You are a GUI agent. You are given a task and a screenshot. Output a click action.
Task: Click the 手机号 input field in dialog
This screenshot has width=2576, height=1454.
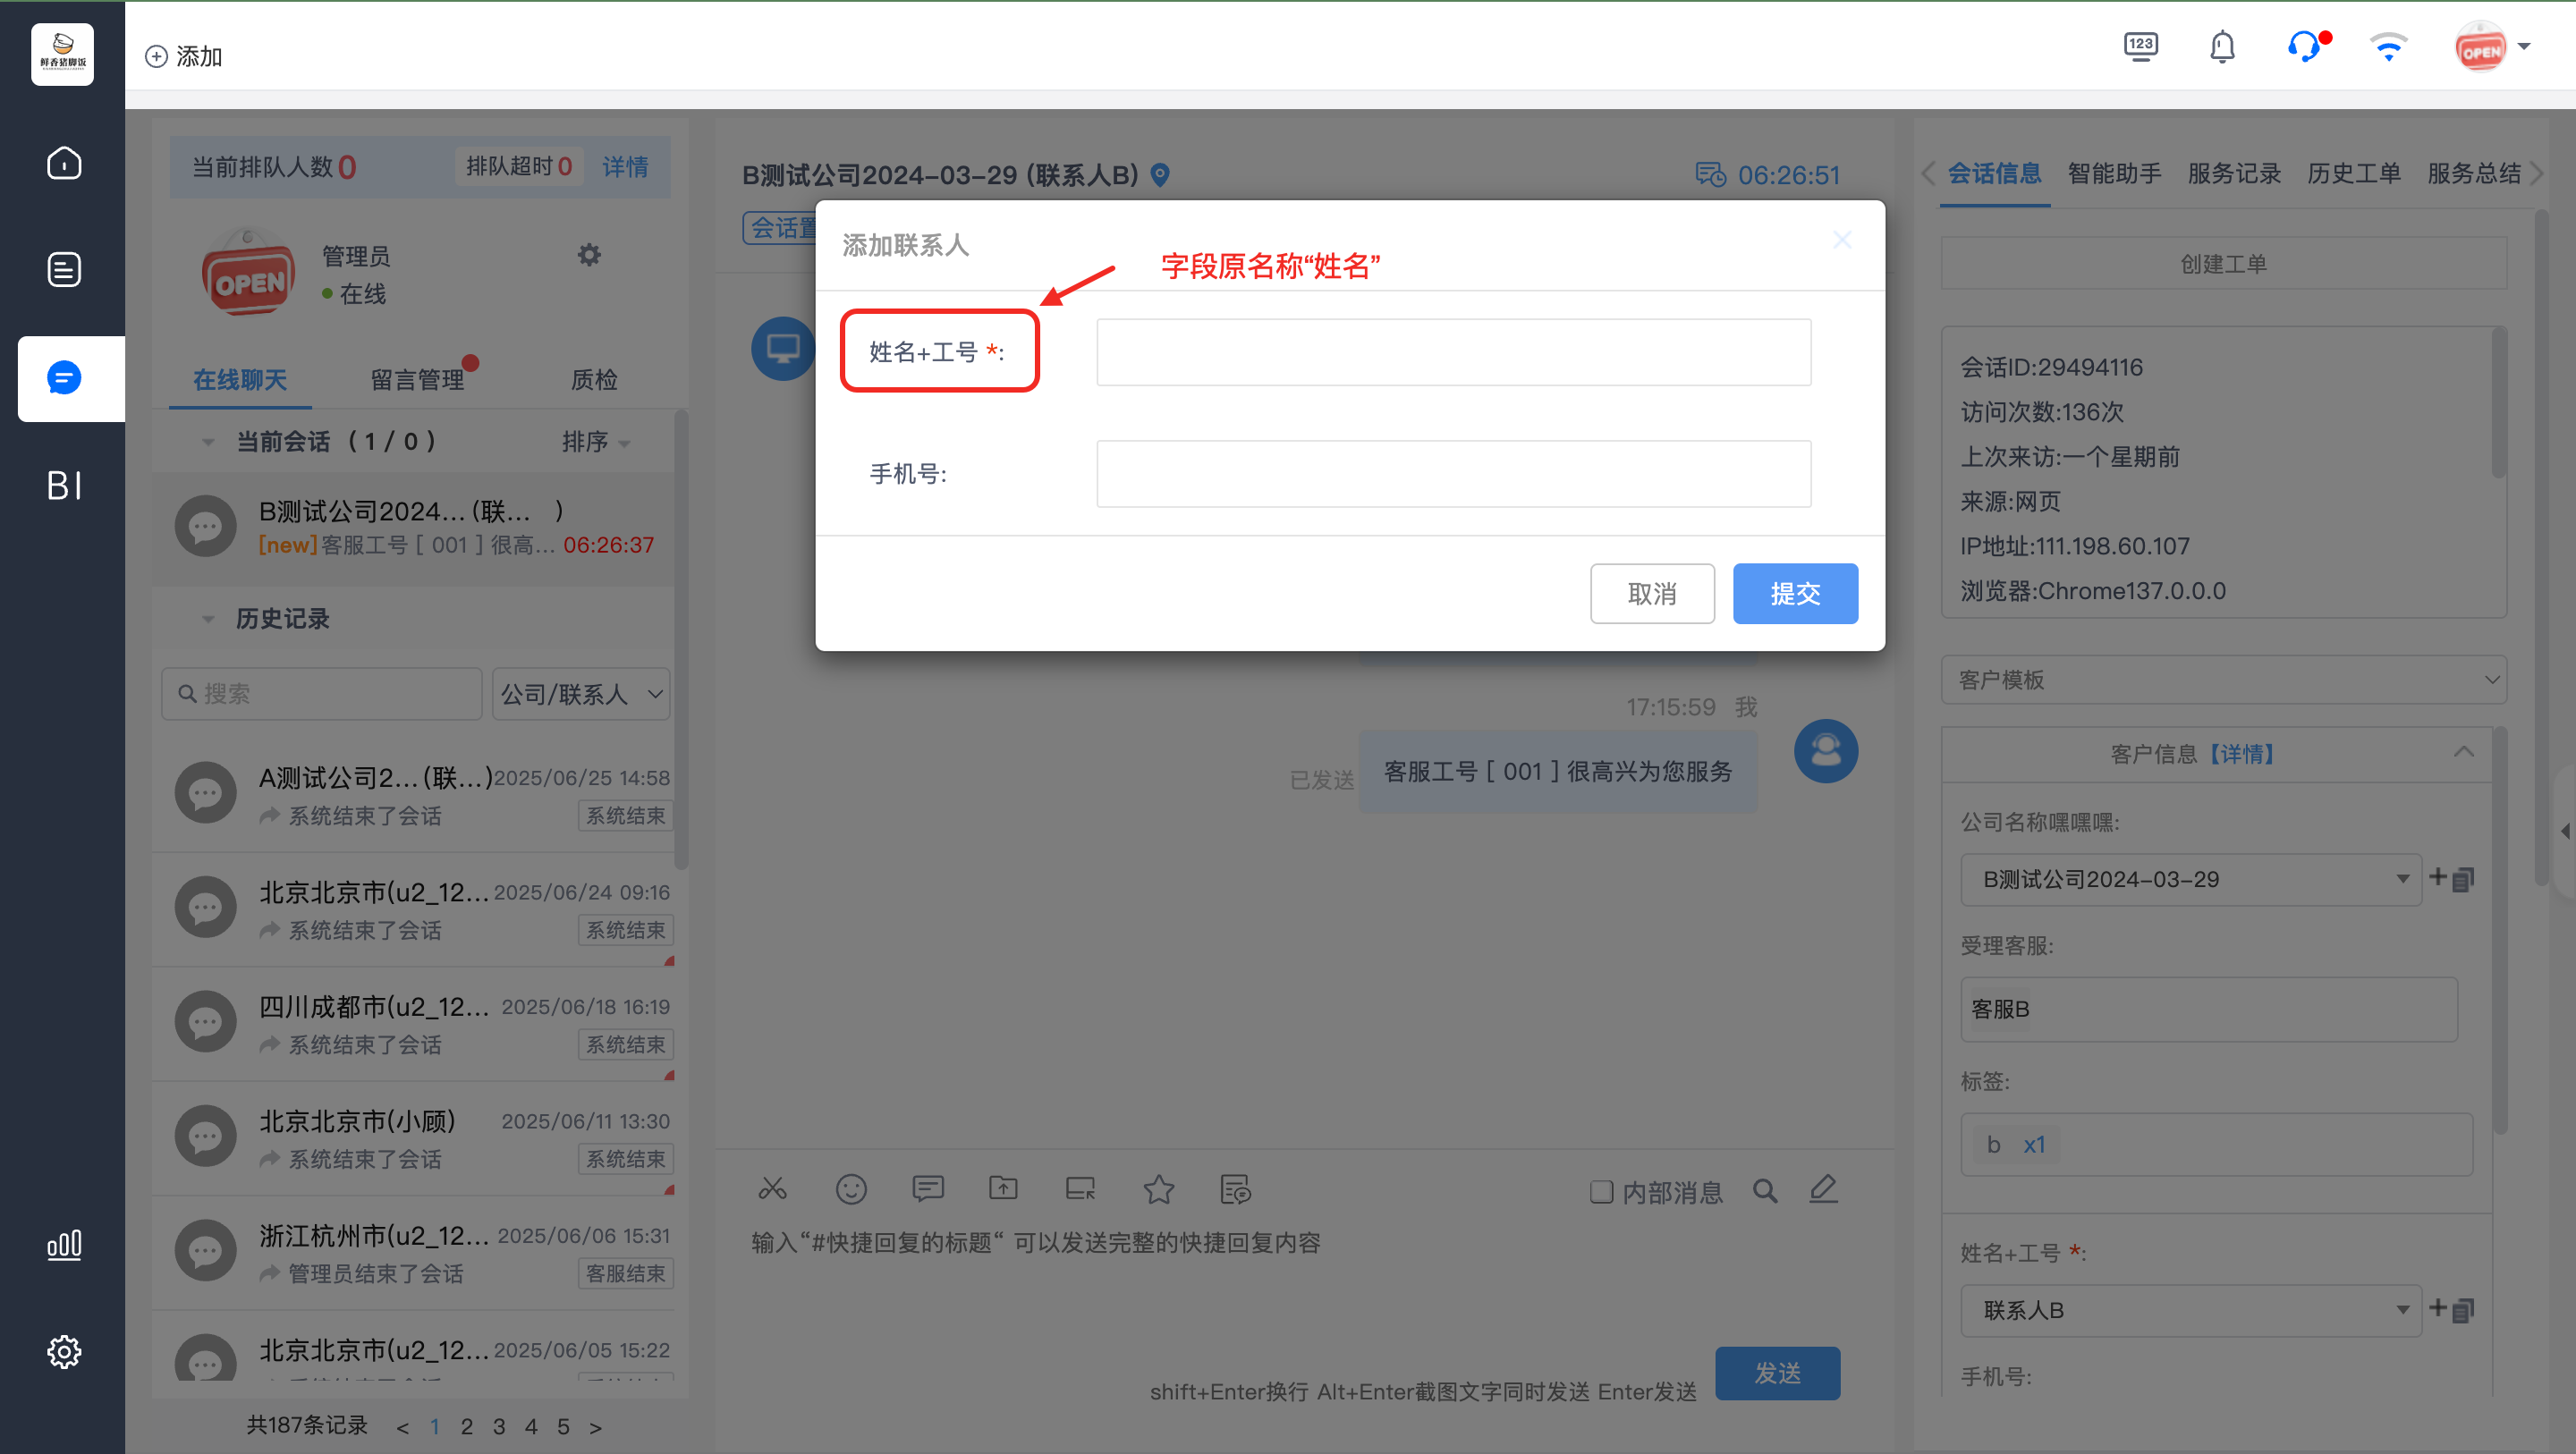click(x=1454, y=474)
